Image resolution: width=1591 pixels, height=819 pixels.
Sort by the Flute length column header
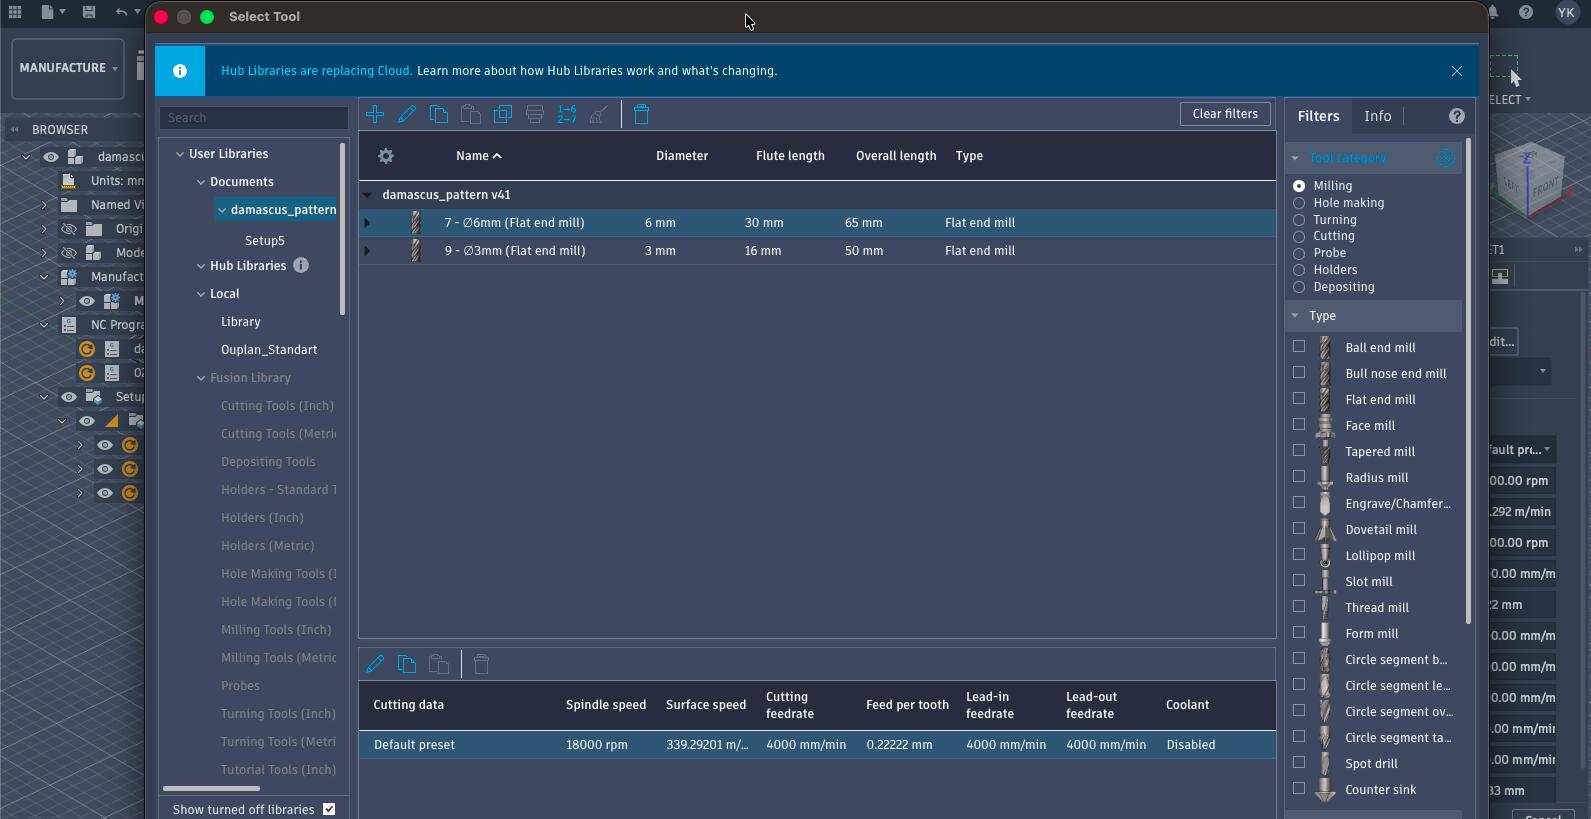pos(790,156)
